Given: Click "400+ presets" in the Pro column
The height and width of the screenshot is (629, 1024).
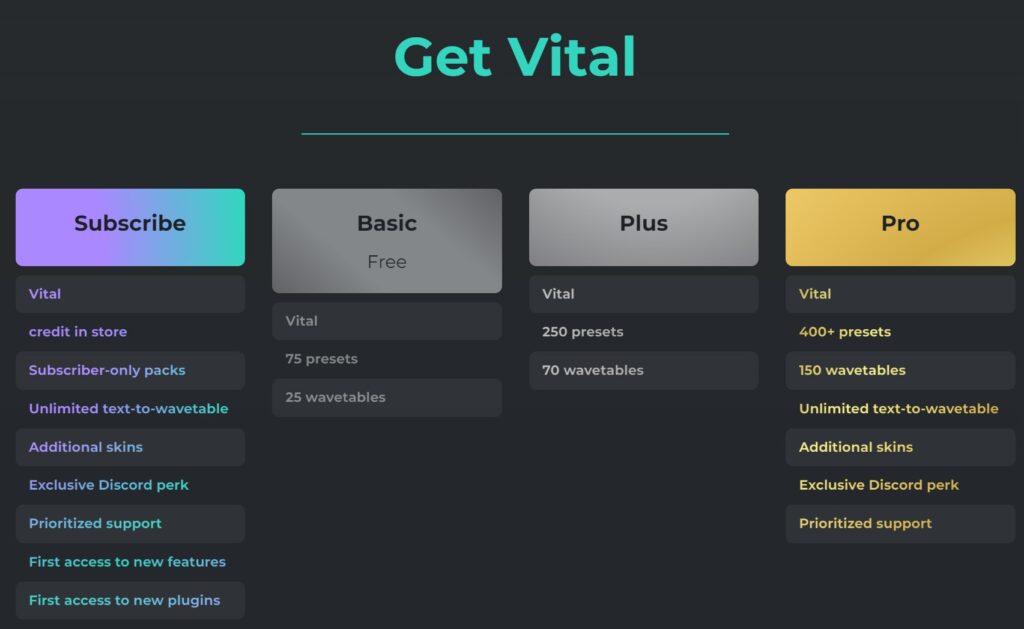Looking at the screenshot, I should click(845, 332).
